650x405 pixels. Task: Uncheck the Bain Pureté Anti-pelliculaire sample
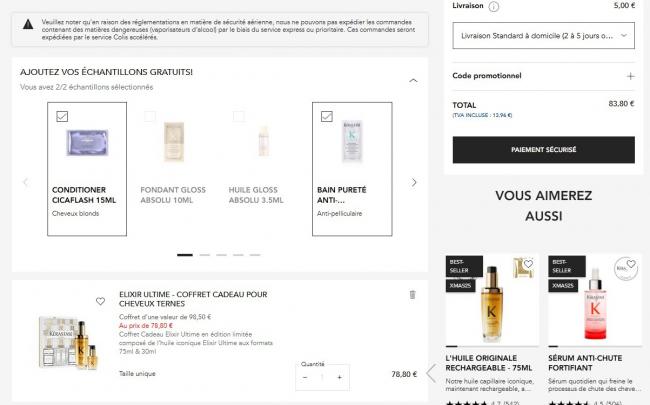click(327, 116)
